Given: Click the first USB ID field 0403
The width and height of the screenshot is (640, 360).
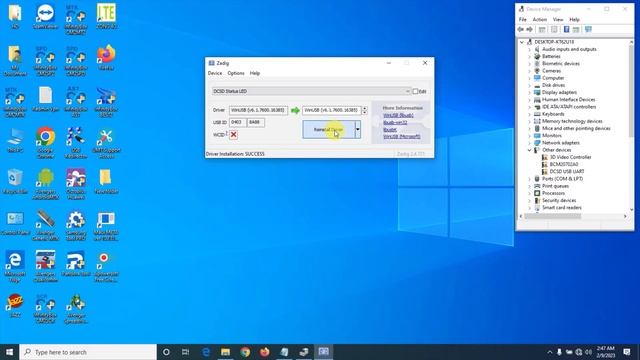Looking at the screenshot, I should 237,122.
